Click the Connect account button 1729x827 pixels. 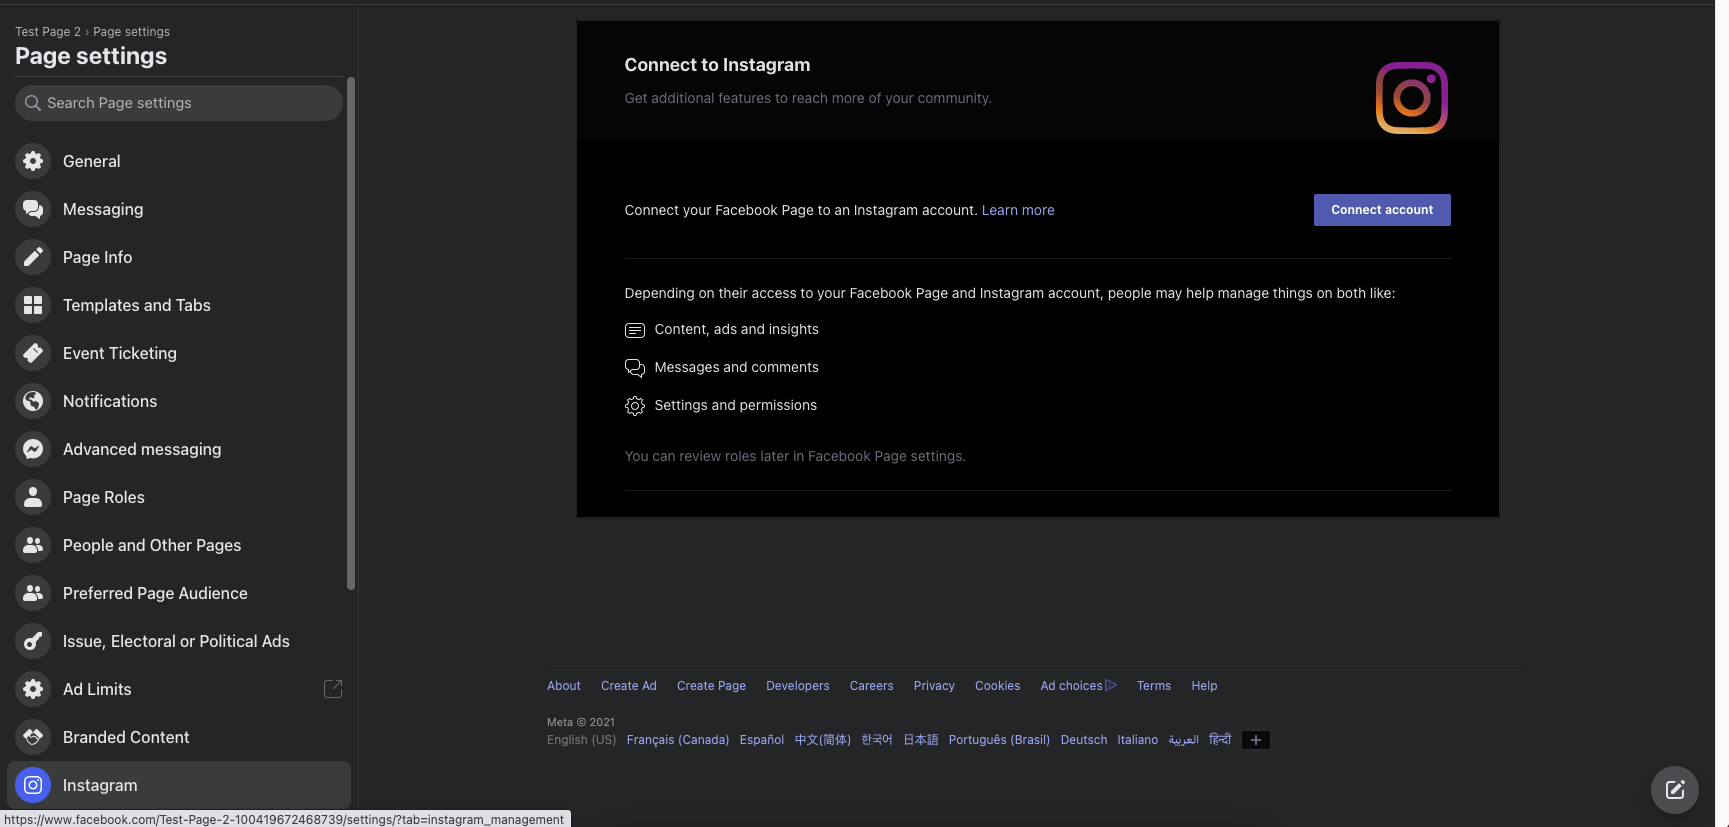click(1382, 210)
